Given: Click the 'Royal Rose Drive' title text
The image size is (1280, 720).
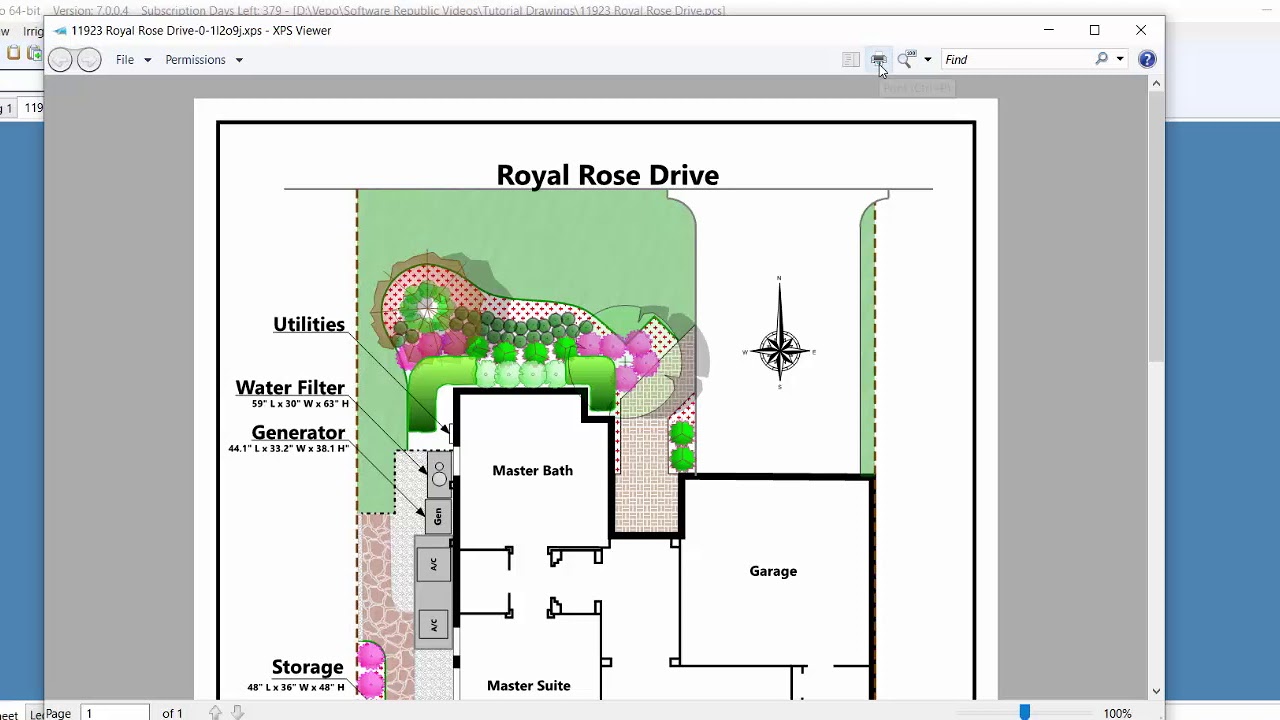Looking at the screenshot, I should [608, 175].
